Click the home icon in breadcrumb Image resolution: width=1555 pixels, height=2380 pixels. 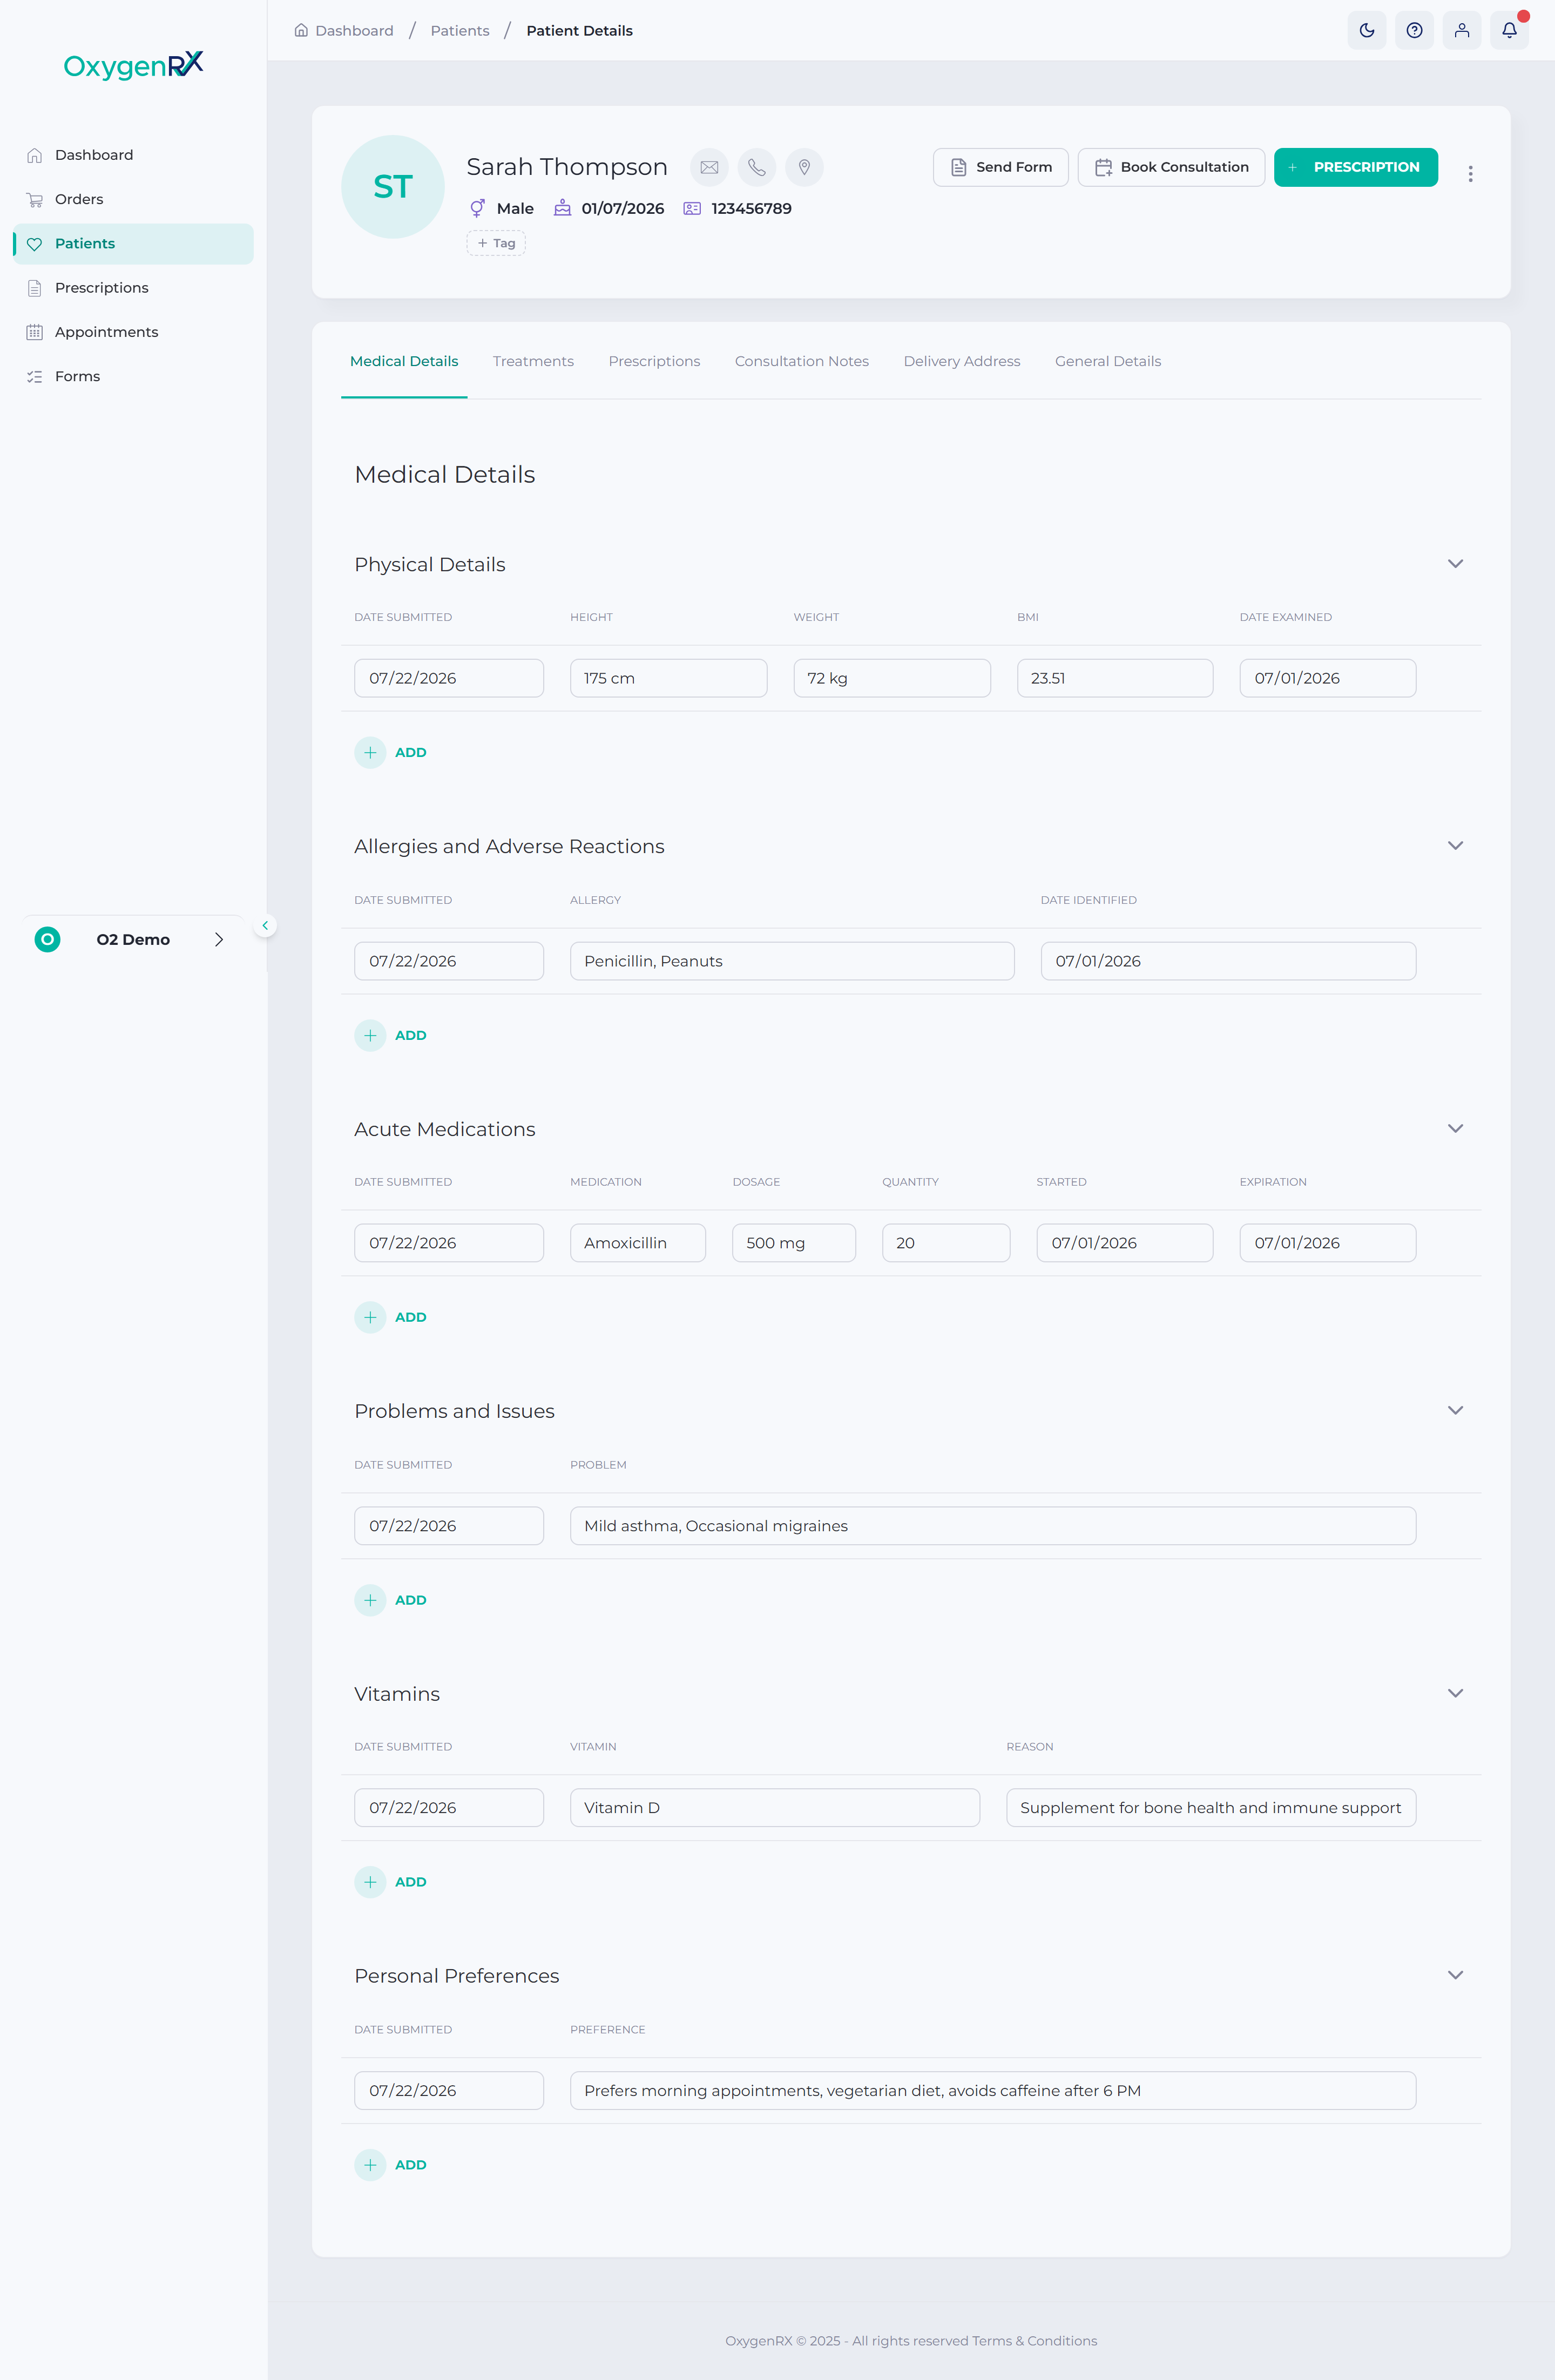click(x=301, y=30)
